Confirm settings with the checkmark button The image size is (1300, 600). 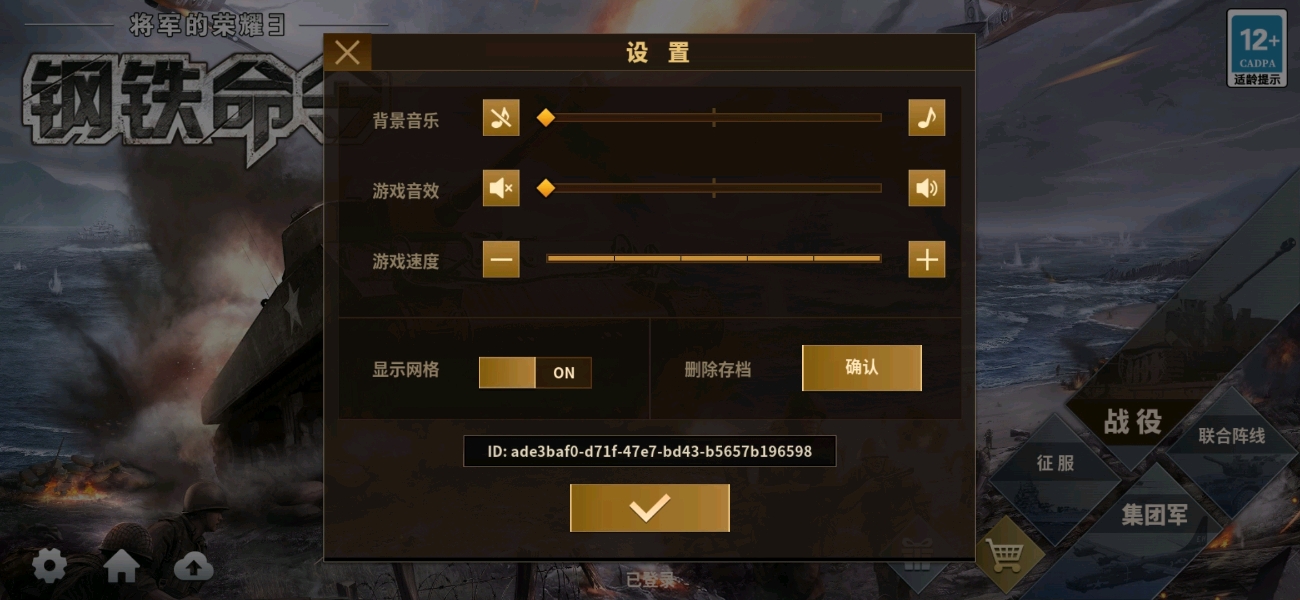(x=650, y=508)
